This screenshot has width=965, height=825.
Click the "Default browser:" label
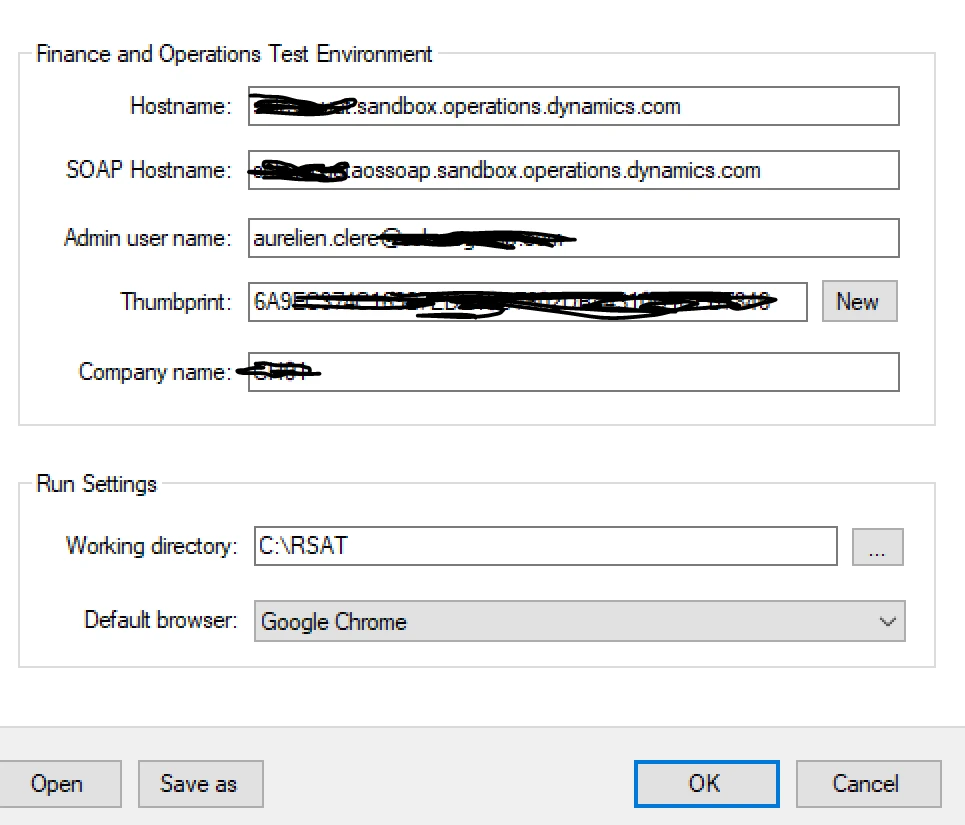click(161, 620)
